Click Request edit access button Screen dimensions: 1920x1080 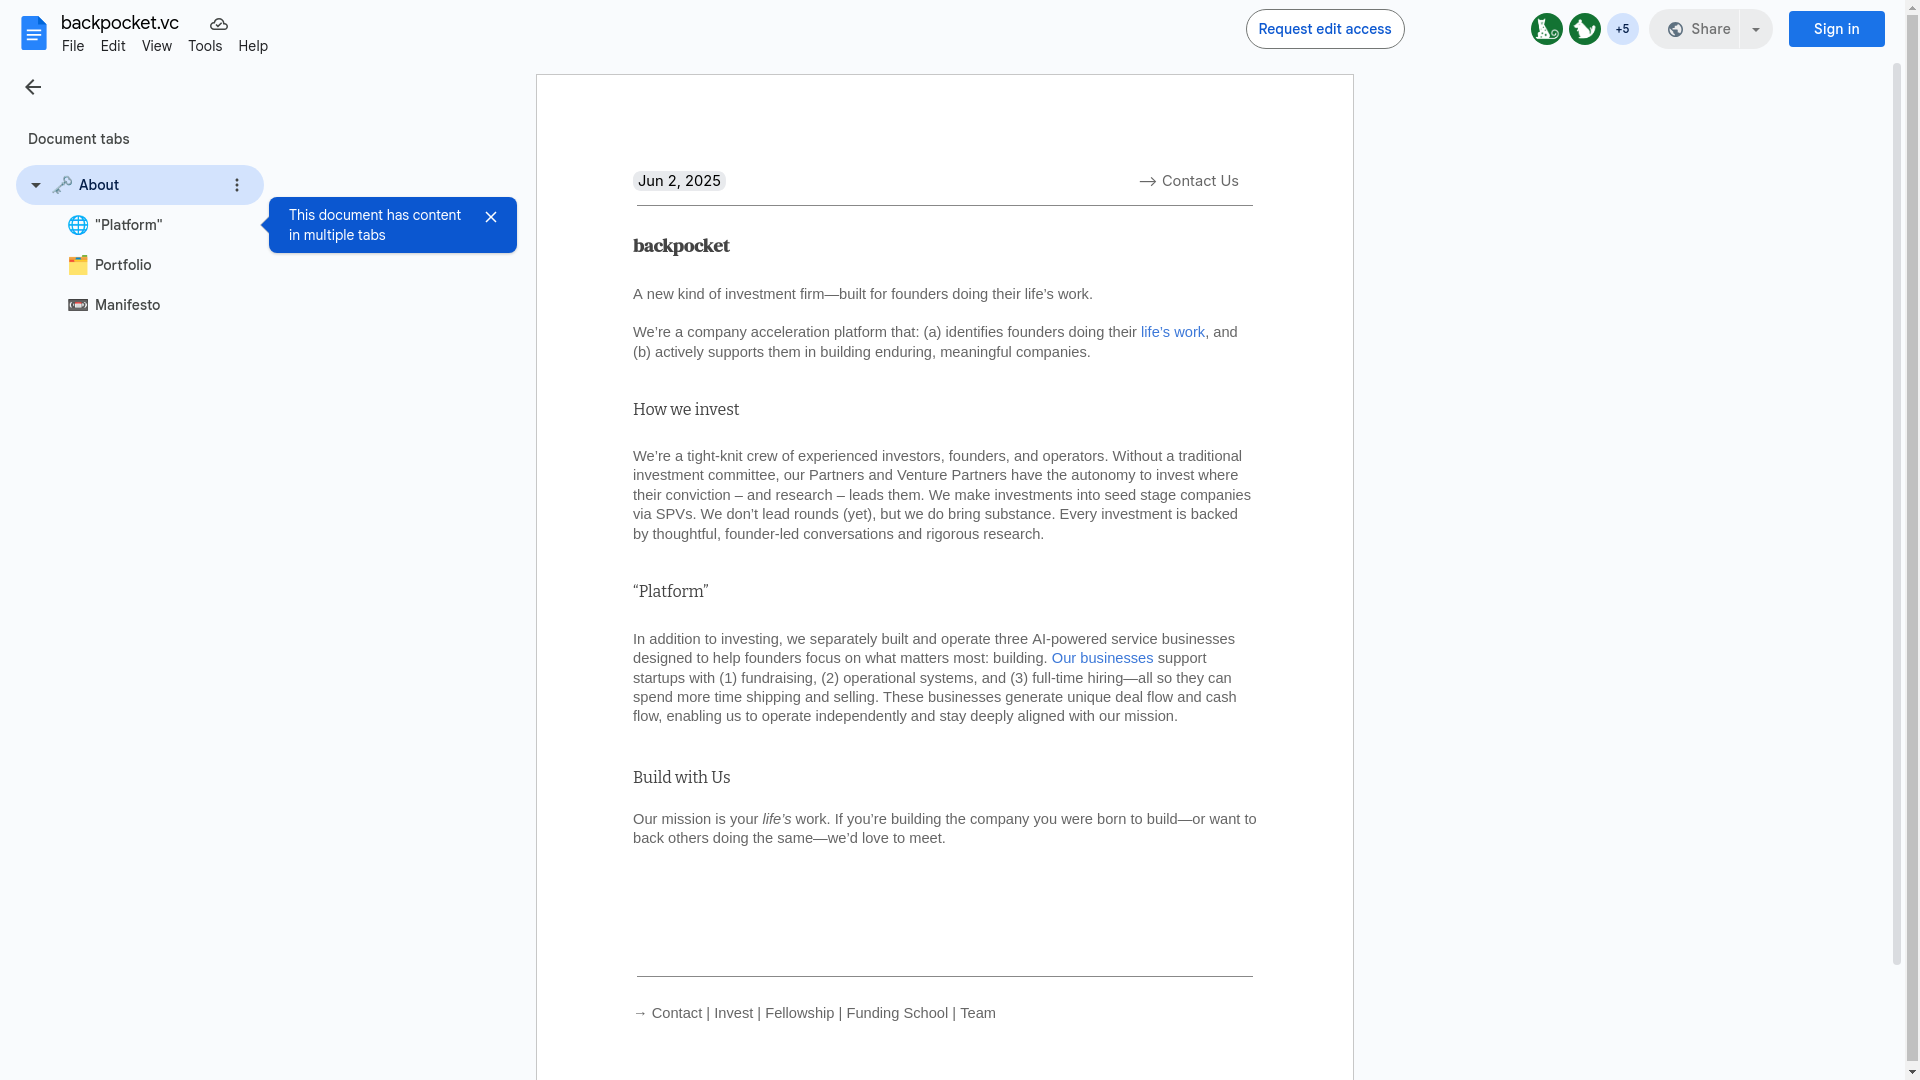click(x=1325, y=29)
